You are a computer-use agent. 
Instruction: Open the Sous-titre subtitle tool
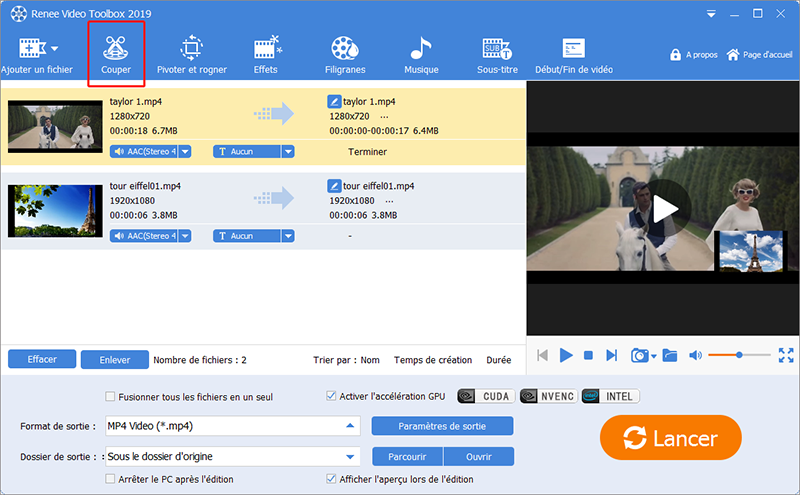(x=497, y=54)
